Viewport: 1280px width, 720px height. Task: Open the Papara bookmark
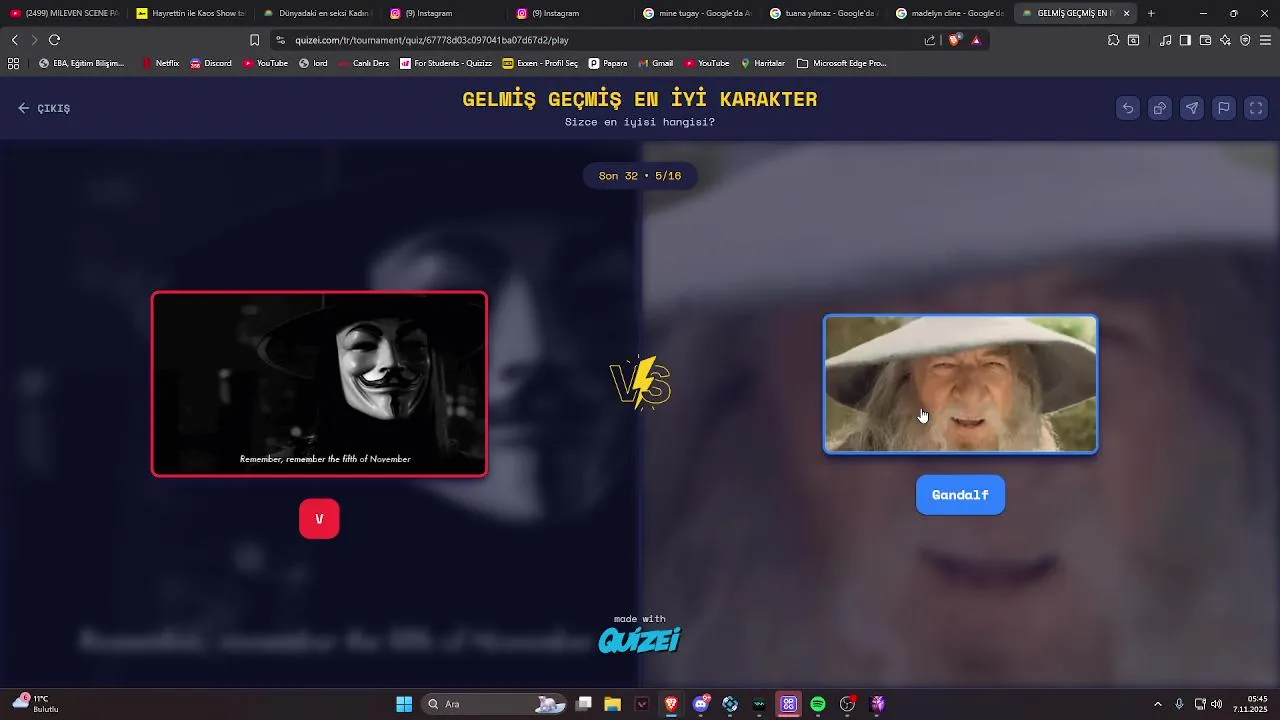(x=608, y=63)
